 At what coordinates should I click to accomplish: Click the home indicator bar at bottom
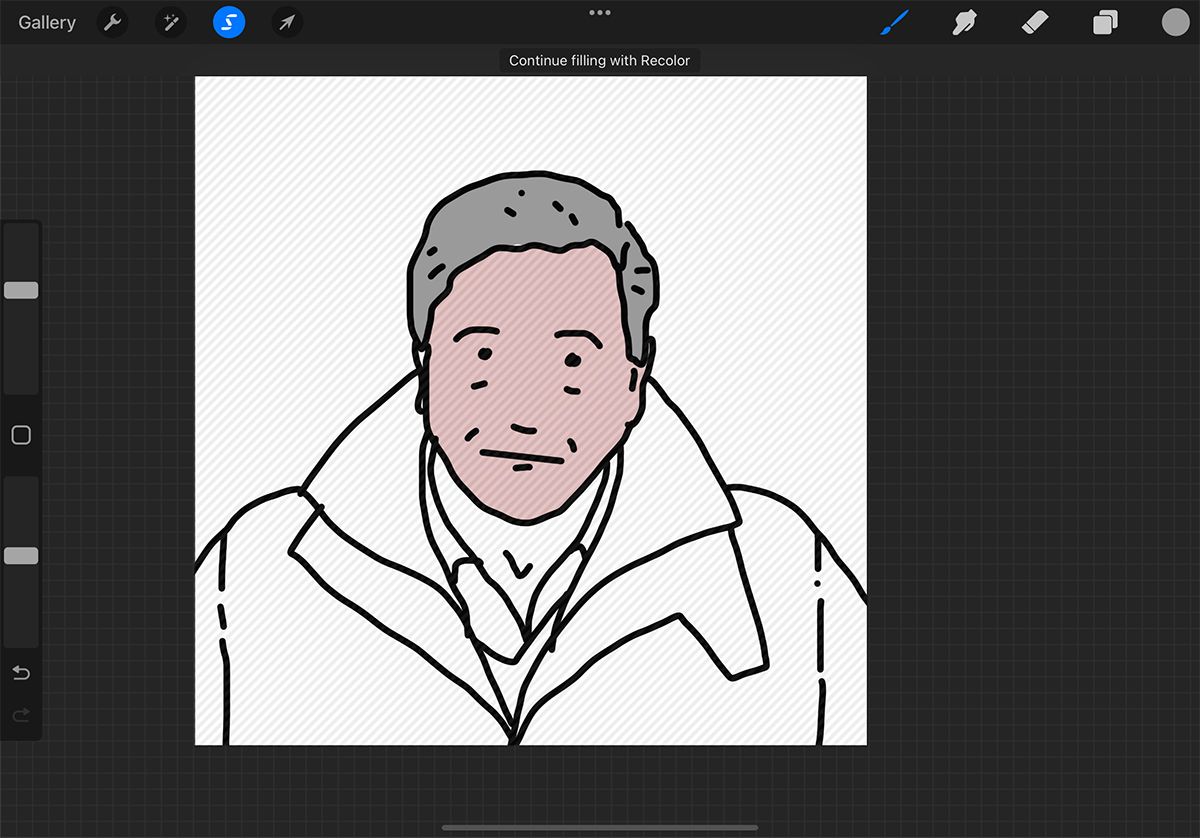[x=599, y=827]
